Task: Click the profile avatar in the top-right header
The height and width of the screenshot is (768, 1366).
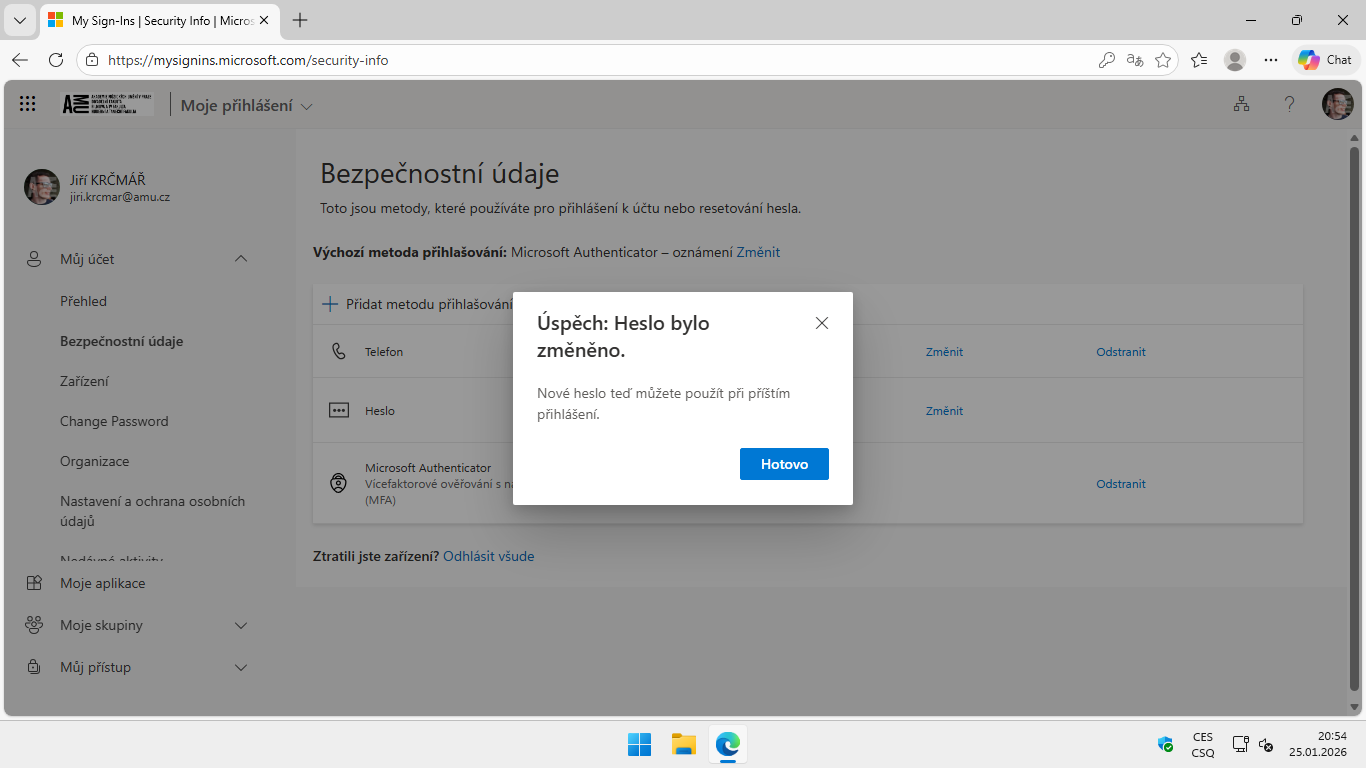Action: pyautogui.click(x=1337, y=103)
